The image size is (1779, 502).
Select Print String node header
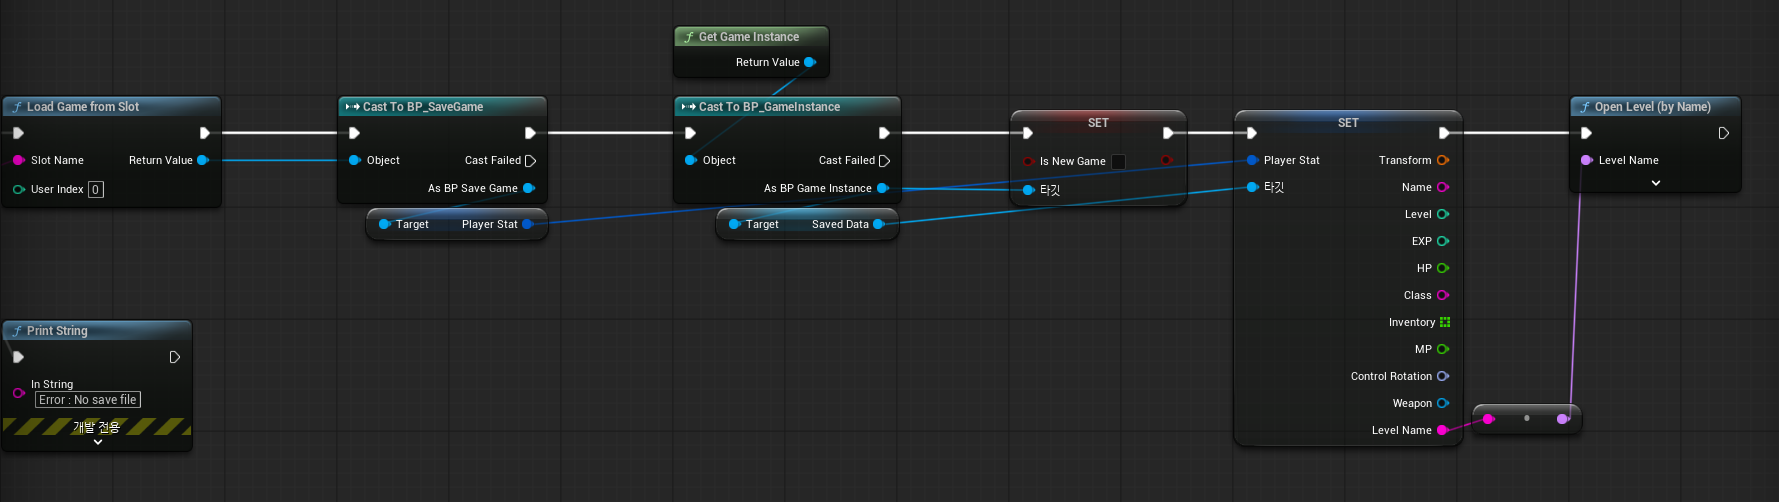click(97, 331)
